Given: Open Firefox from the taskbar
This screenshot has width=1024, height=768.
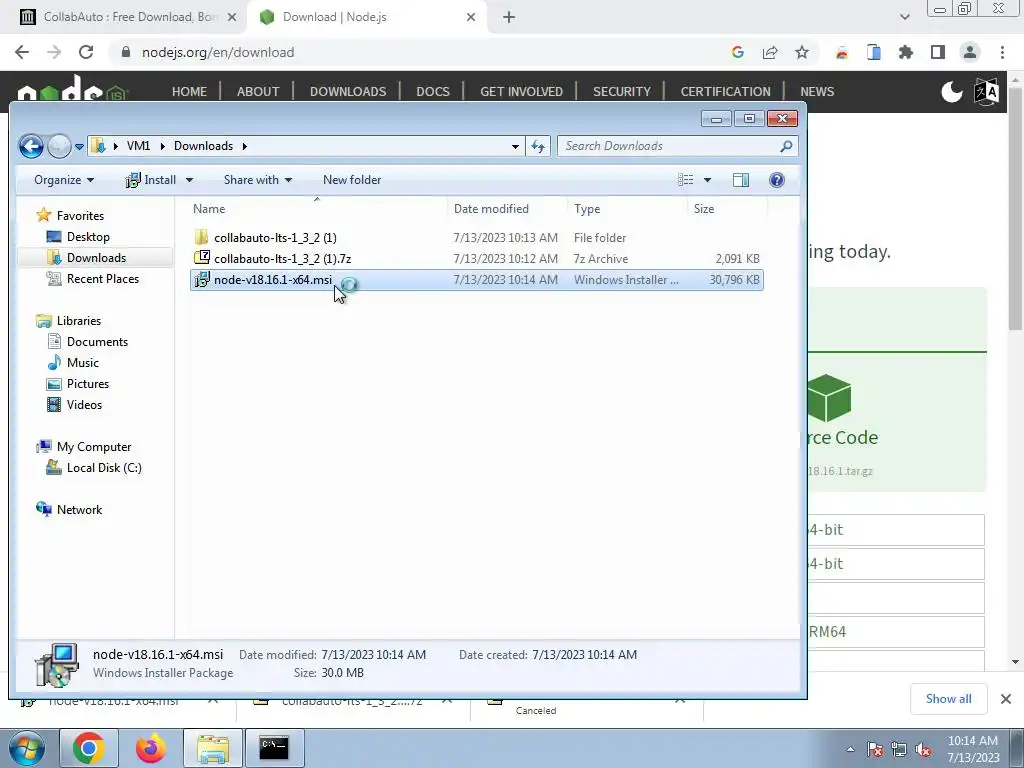Looking at the screenshot, I should [x=151, y=748].
